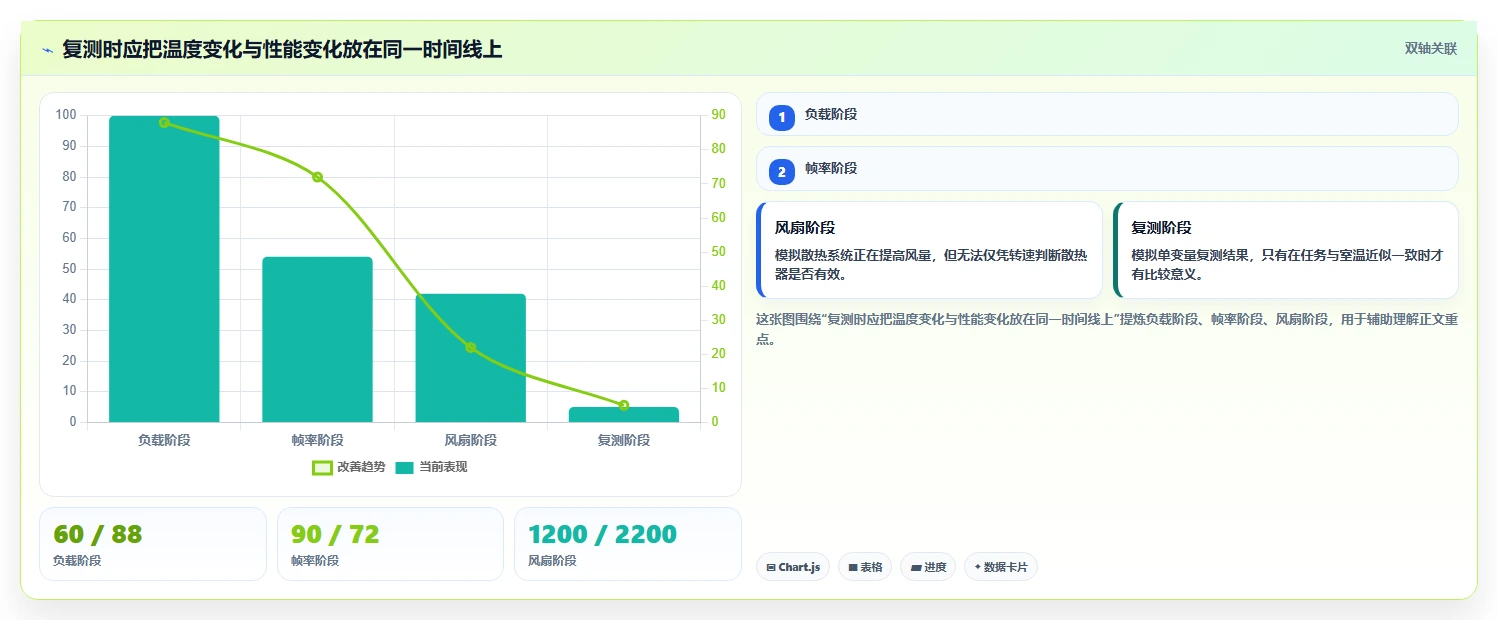This screenshot has height=620, width=1498.
Task: Click the x-axis label 负载阶段
Action: pos(164,440)
